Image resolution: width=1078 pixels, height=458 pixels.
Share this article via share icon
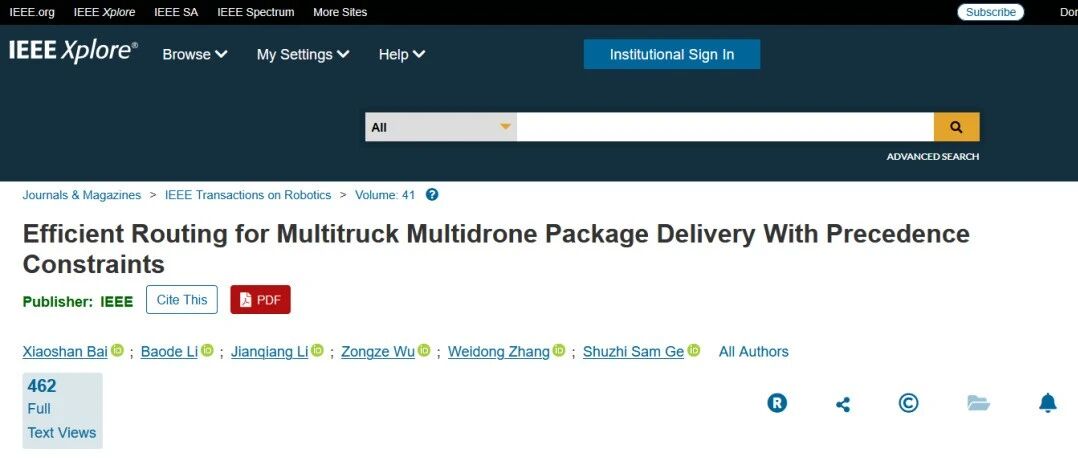point(843,404)
